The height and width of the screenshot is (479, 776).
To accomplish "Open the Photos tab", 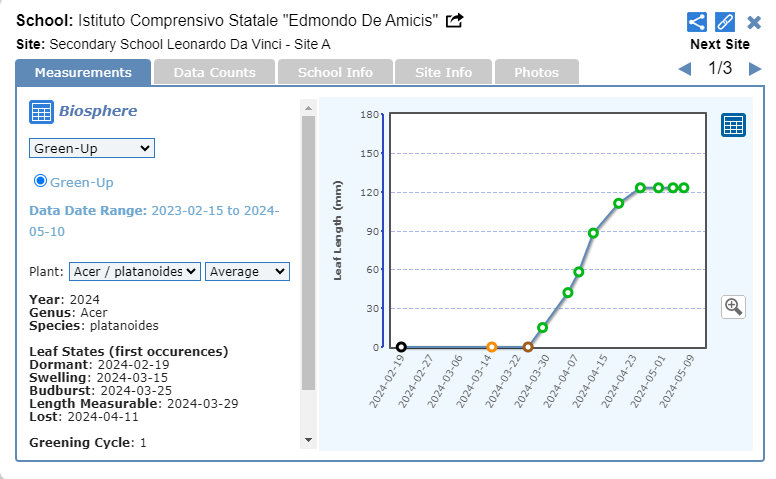I will click(536, 72).
